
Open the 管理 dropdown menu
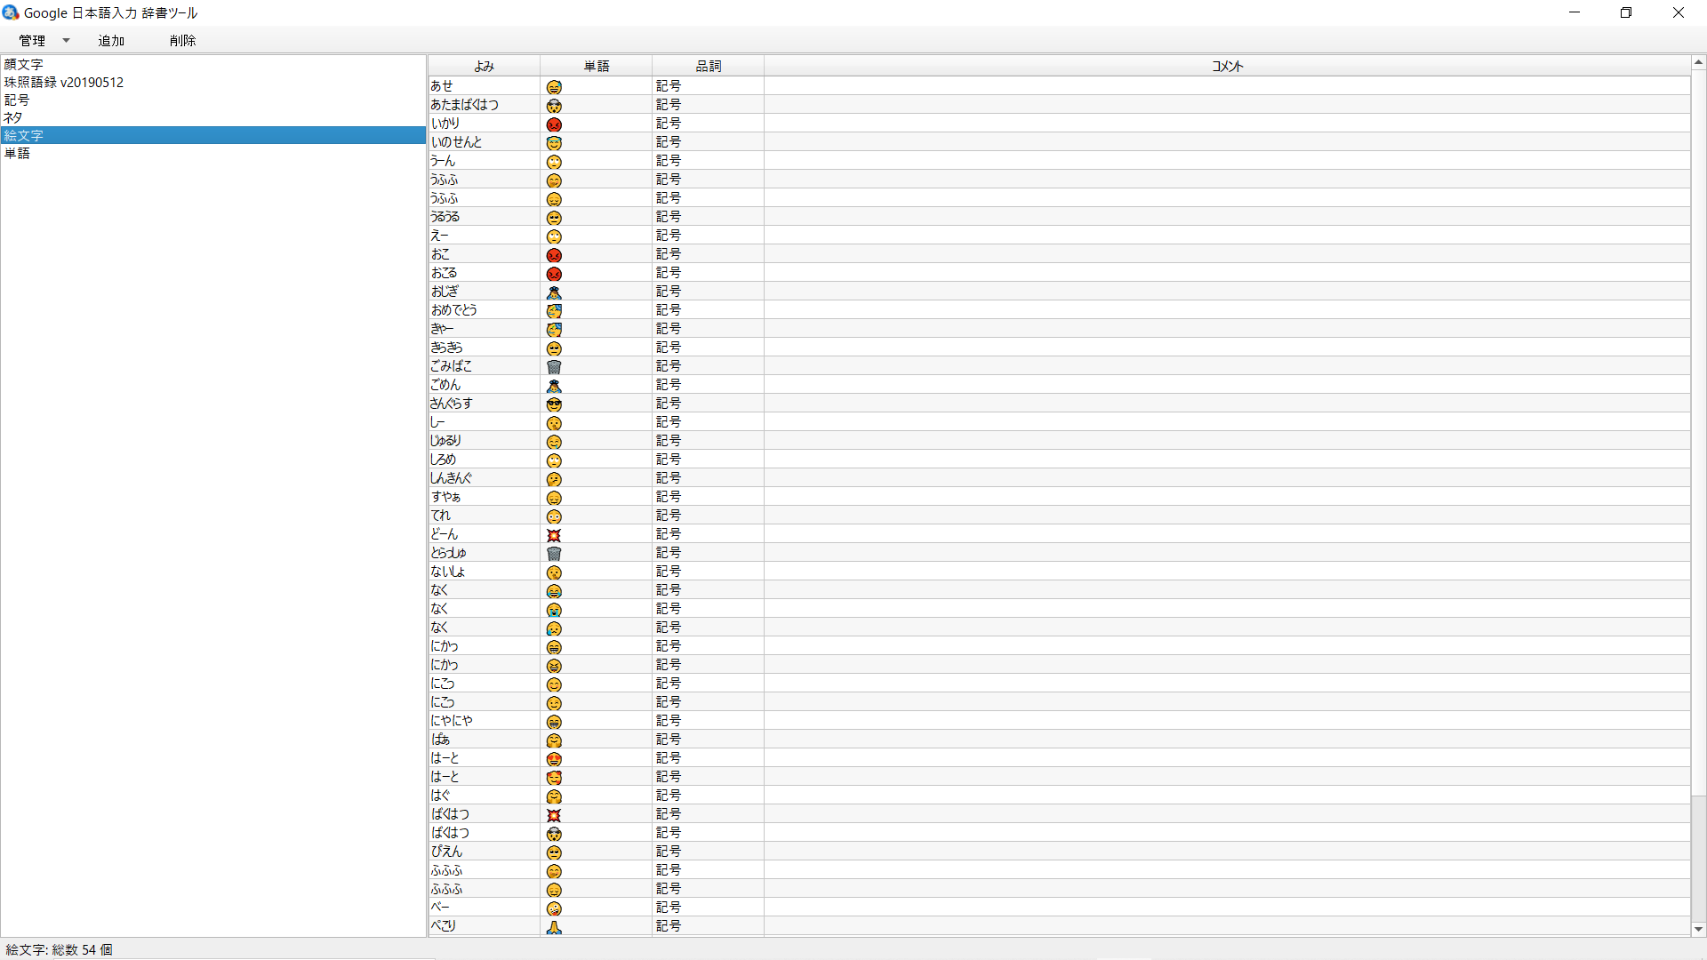click(x=43, y=41)
